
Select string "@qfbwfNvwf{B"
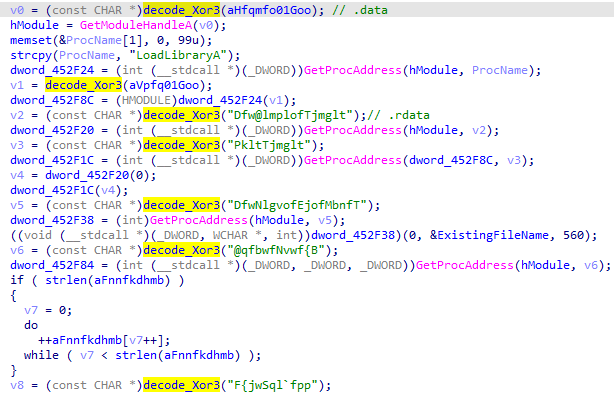[279, 251]
